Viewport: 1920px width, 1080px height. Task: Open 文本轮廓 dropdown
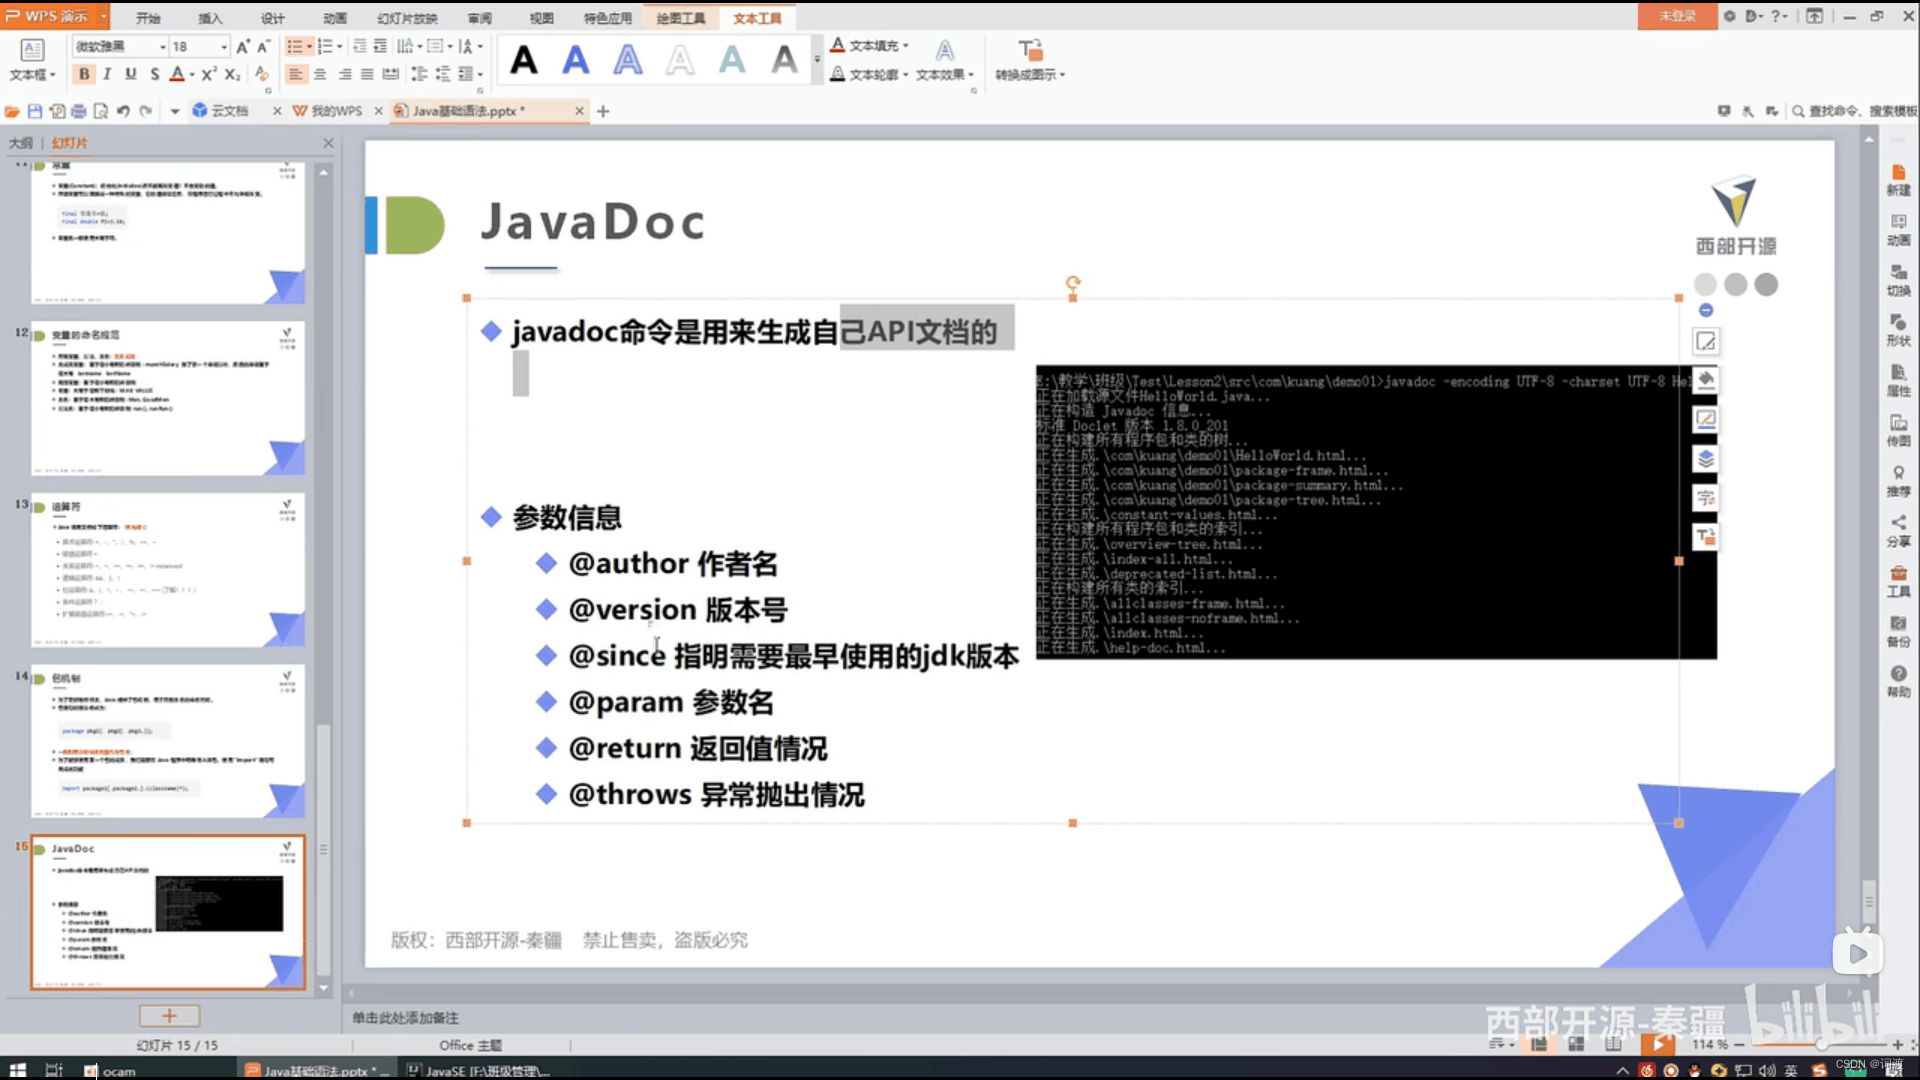click(x=869, y=74)
